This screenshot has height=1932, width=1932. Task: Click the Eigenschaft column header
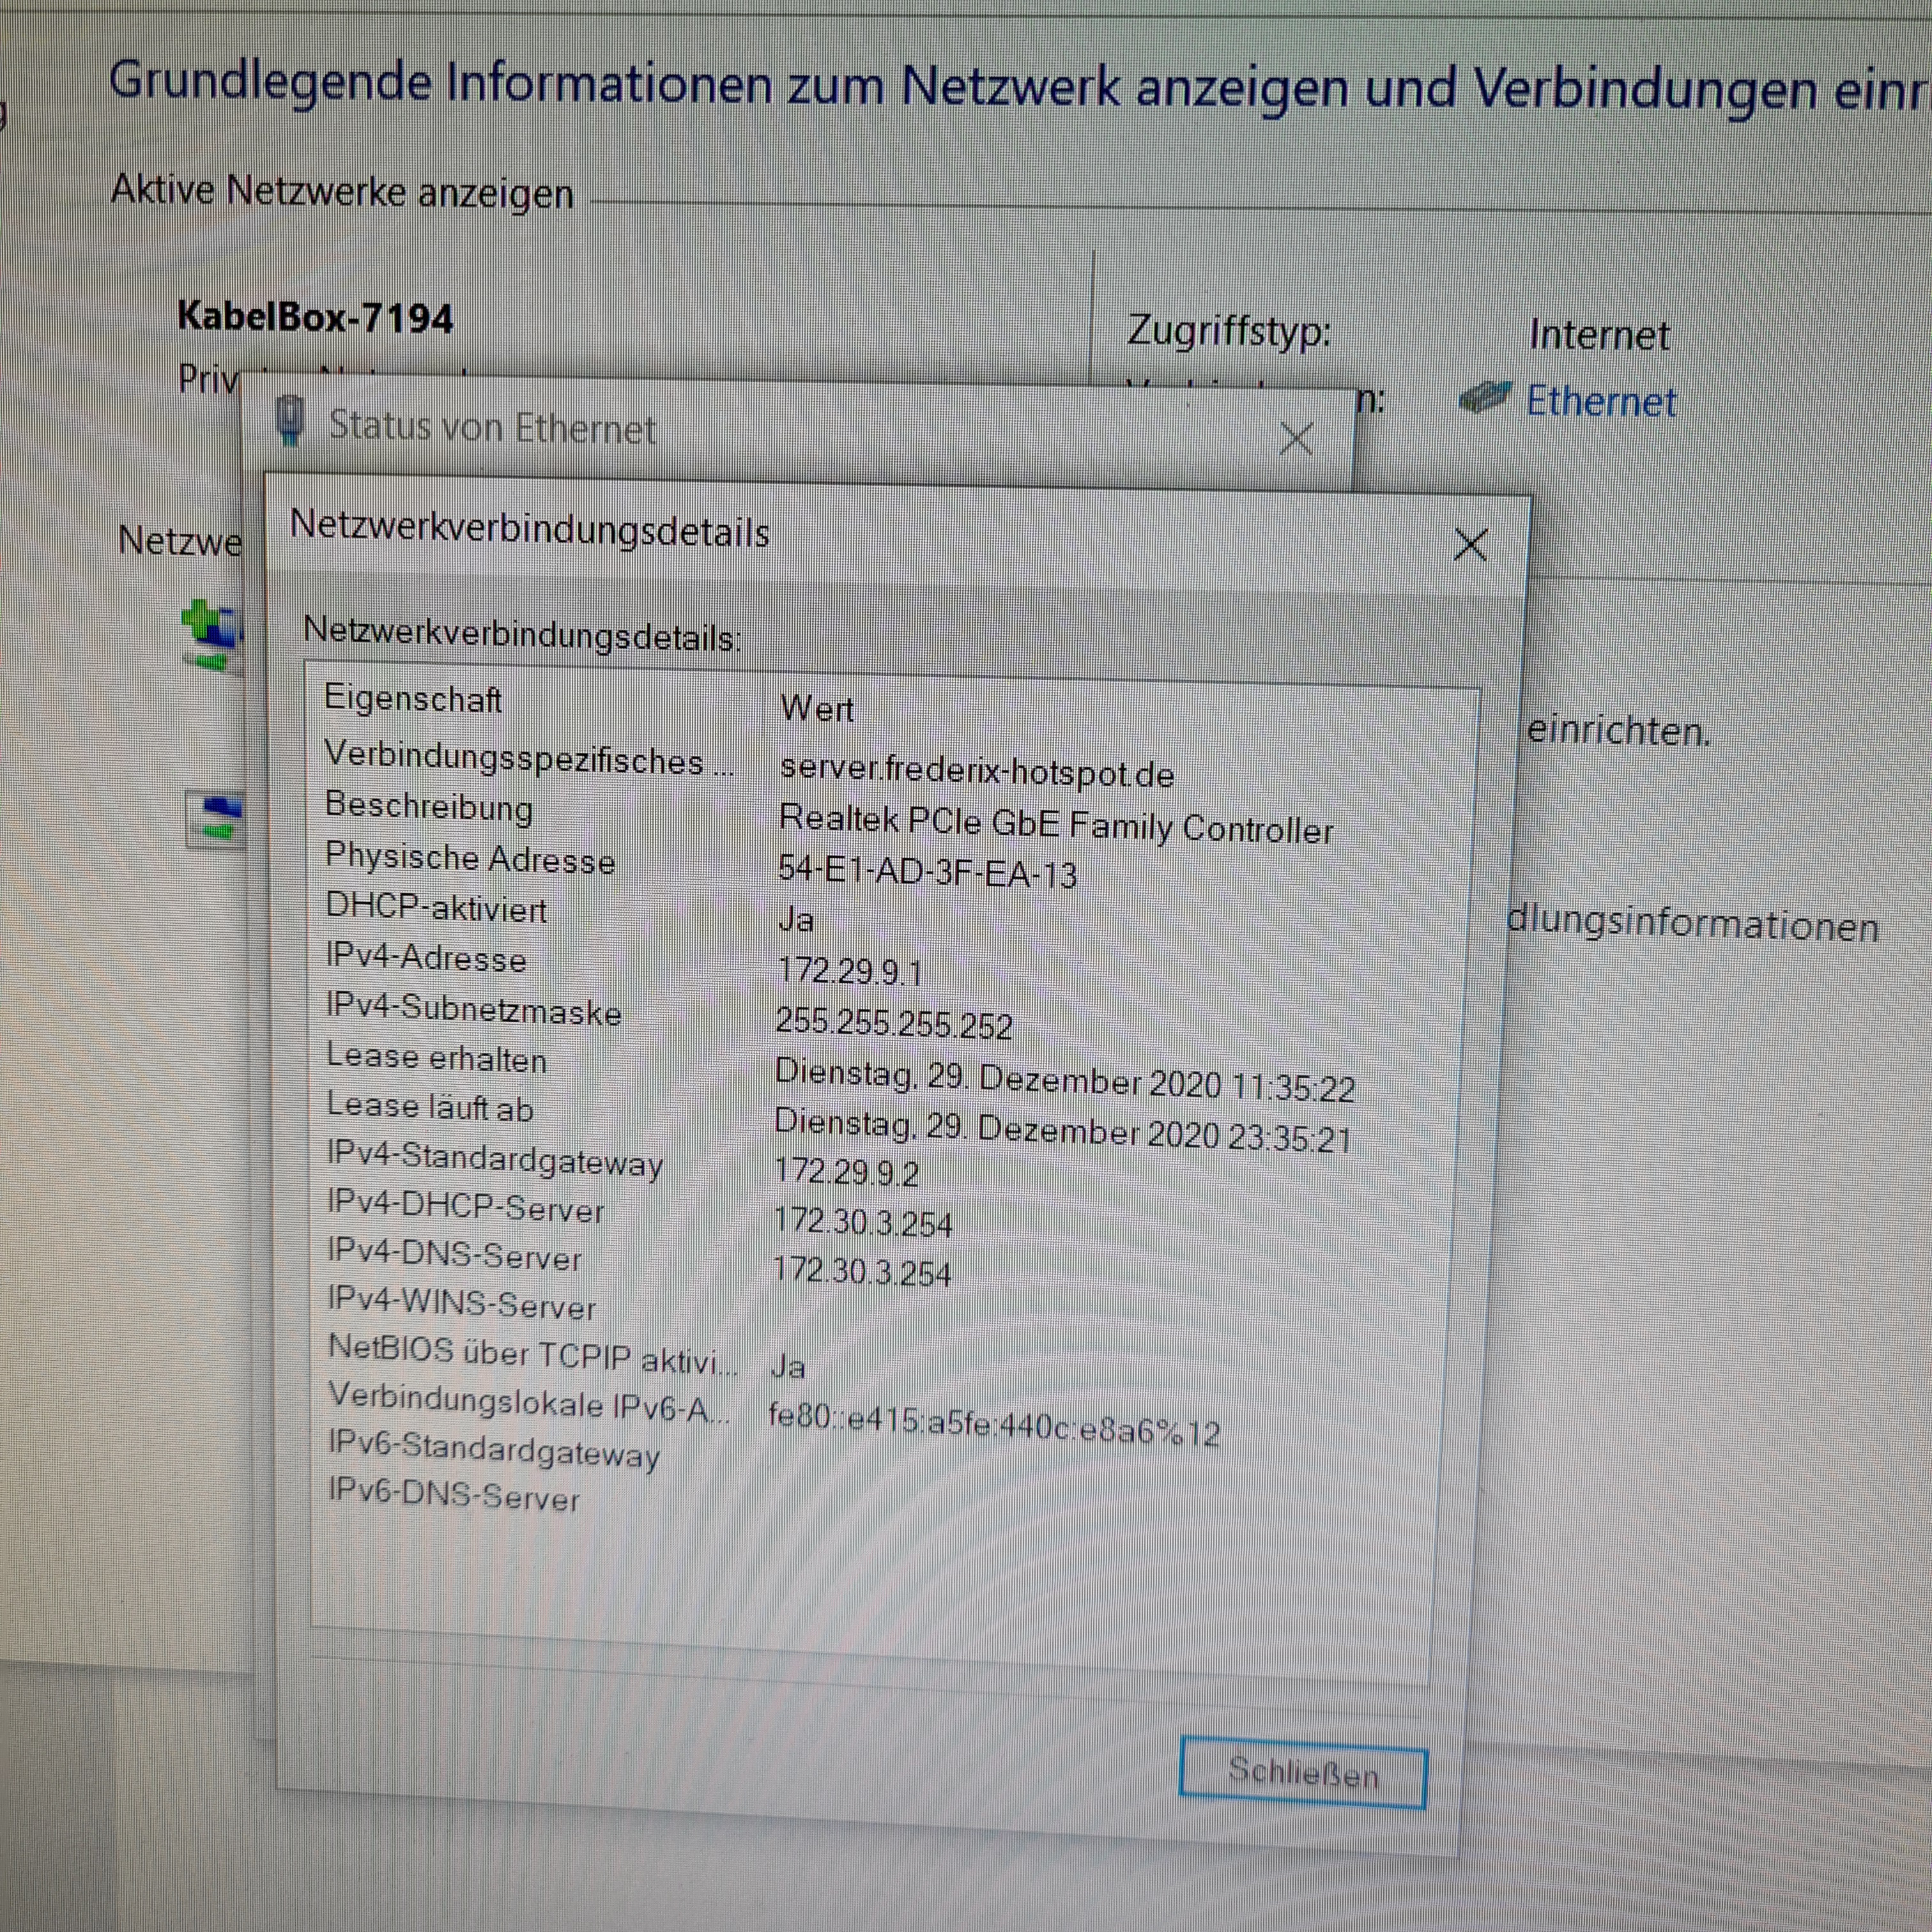click(x=413, y=698)
